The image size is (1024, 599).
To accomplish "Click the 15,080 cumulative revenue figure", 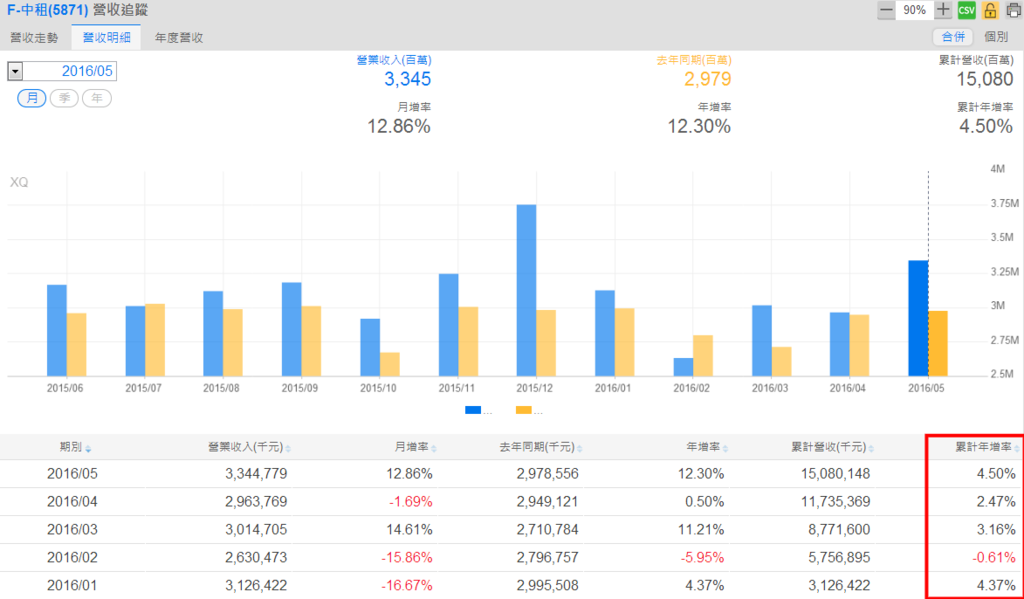I will click(985, 80).
